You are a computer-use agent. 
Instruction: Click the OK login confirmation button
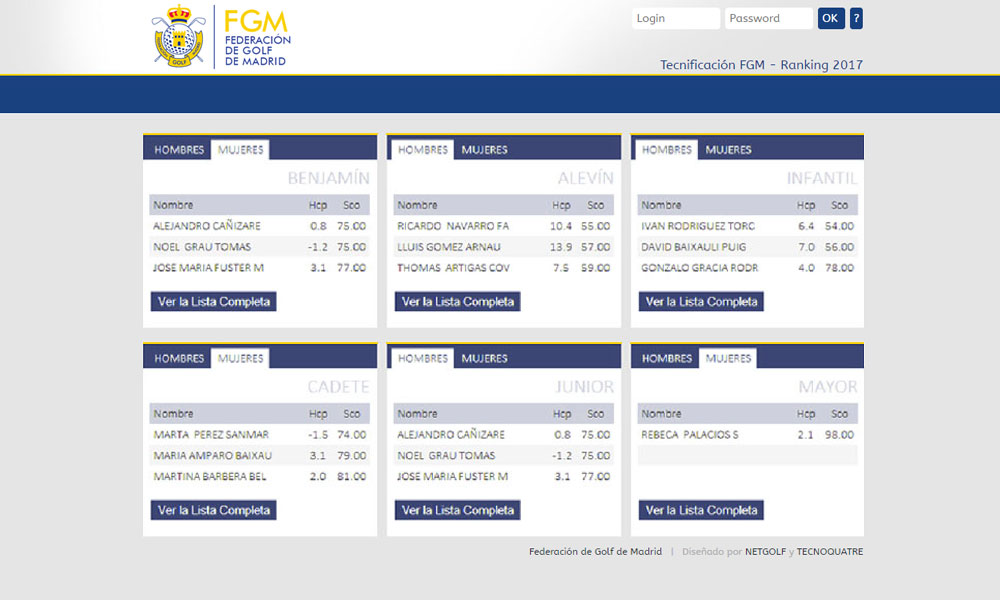point(830,18)
